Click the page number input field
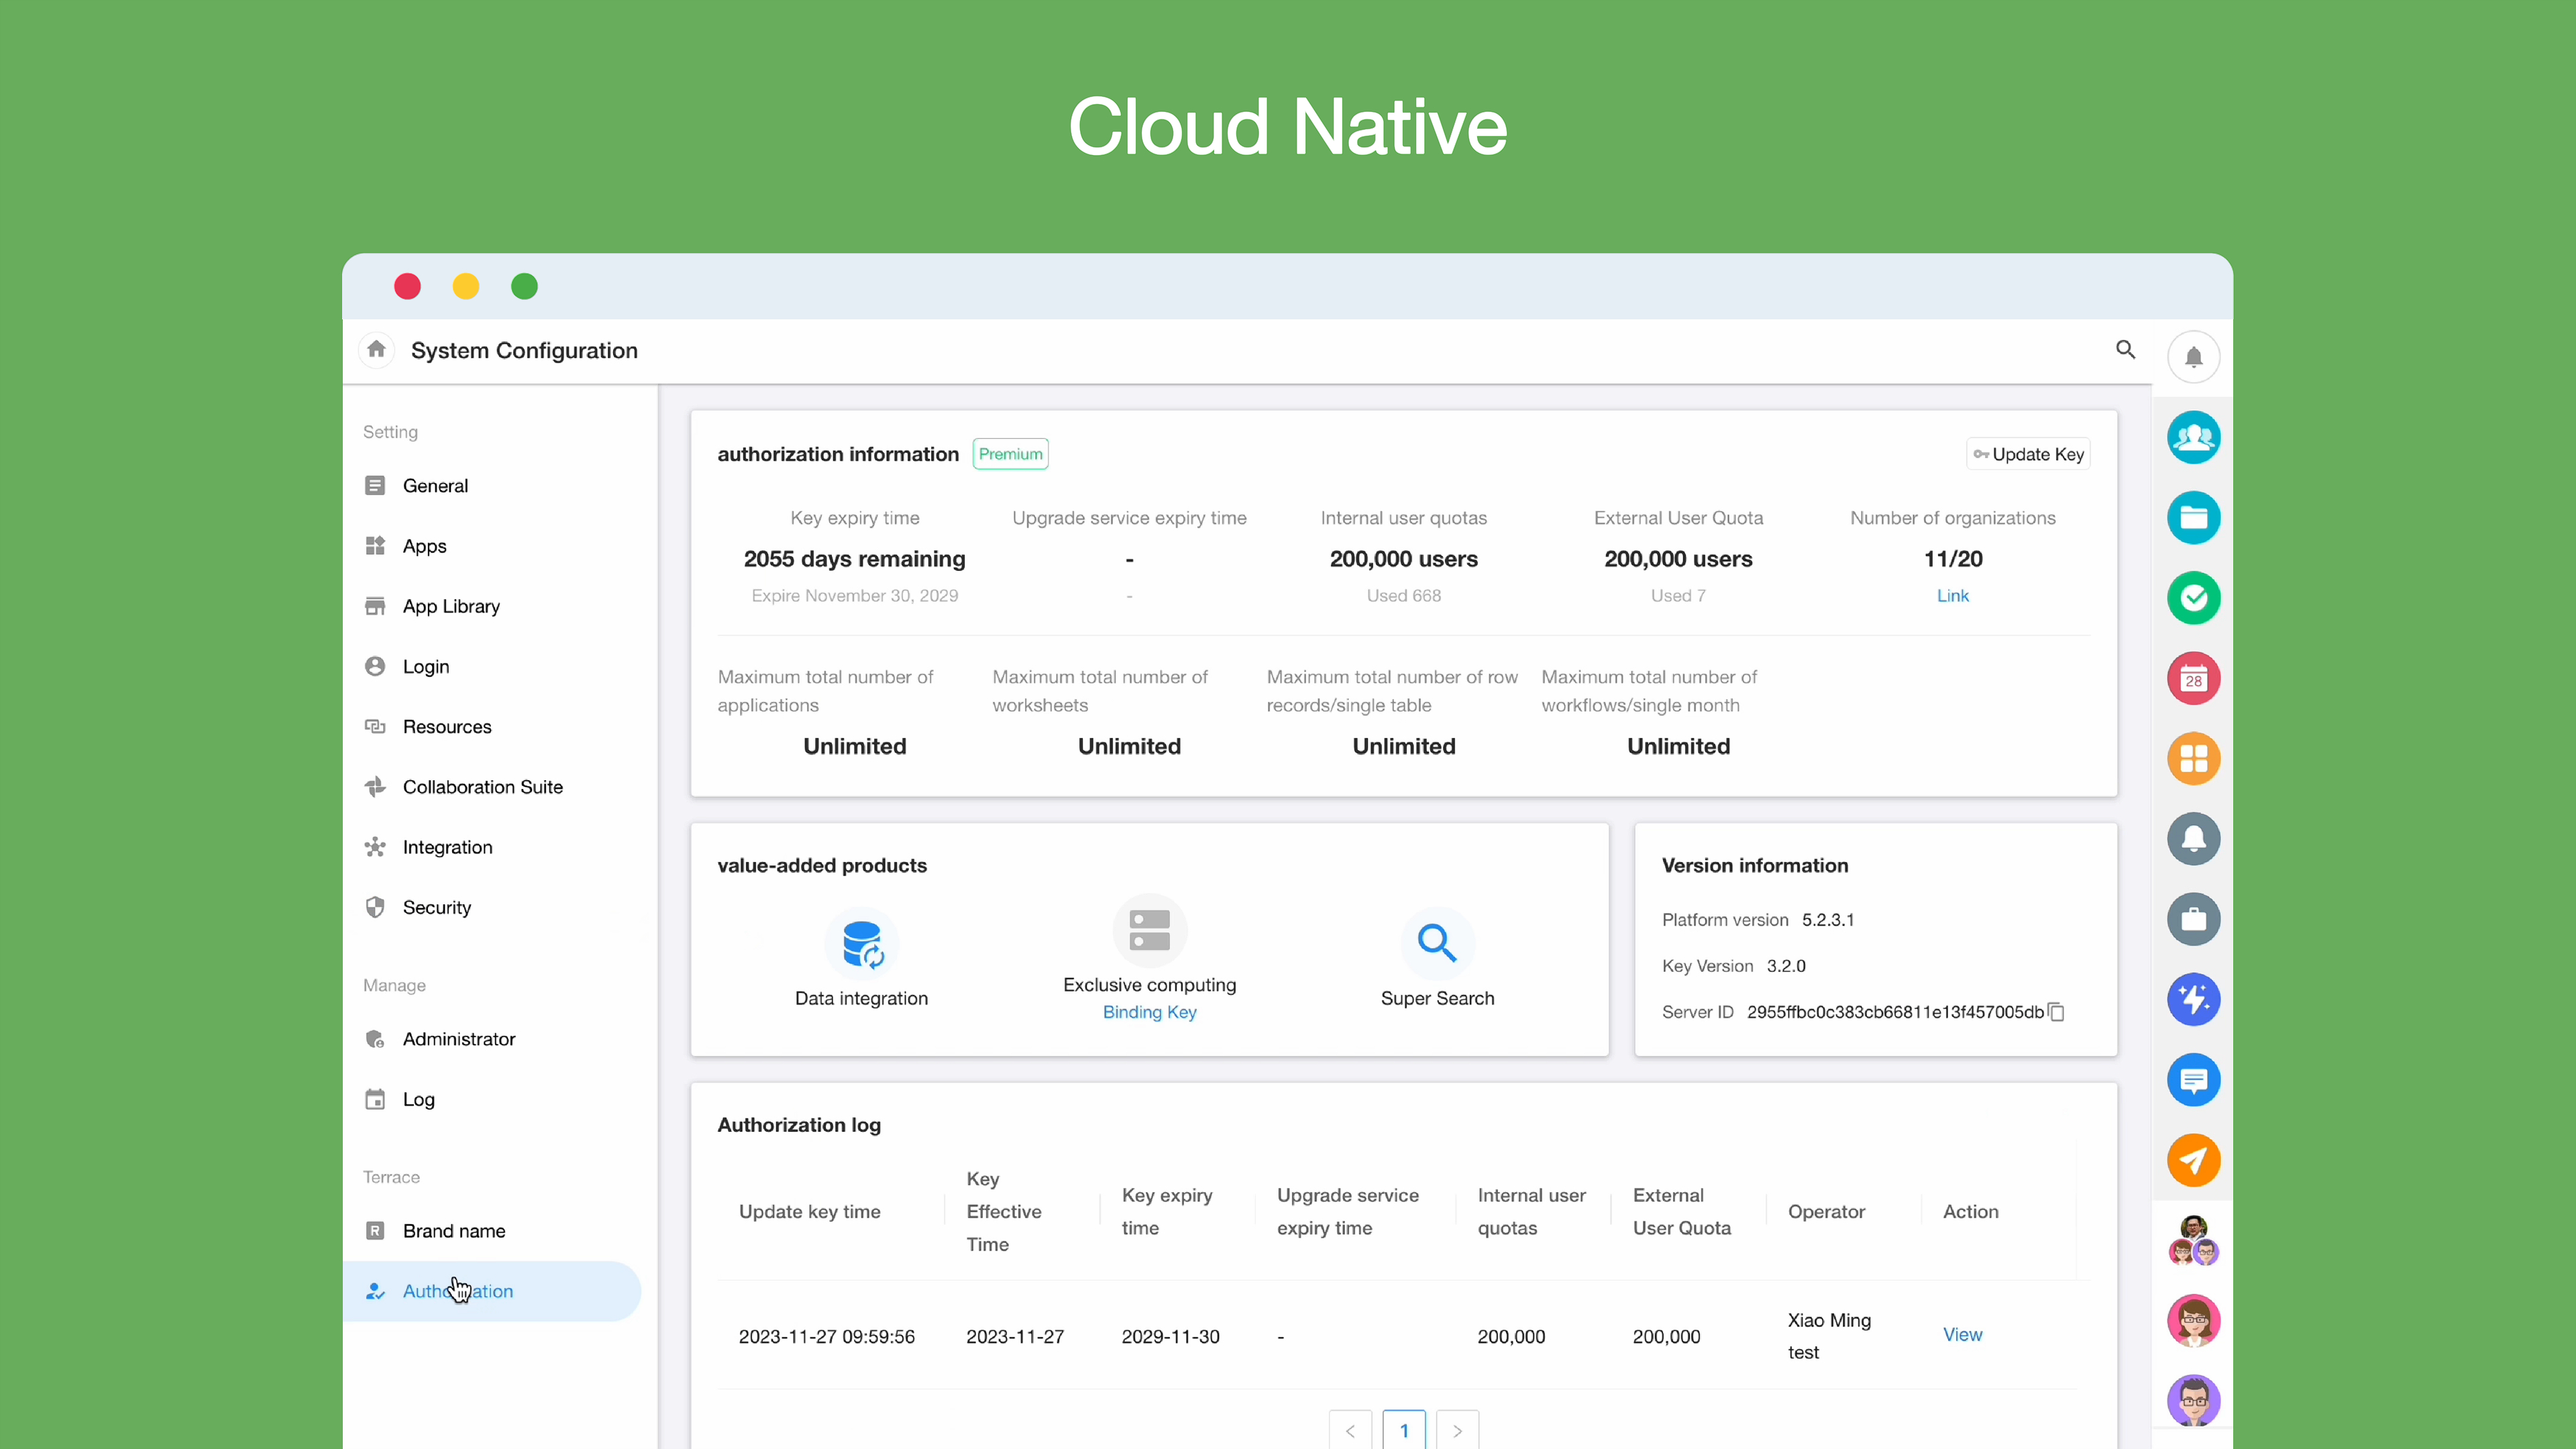This screenshot has width=2576, height=1449. [1404, 1429]
